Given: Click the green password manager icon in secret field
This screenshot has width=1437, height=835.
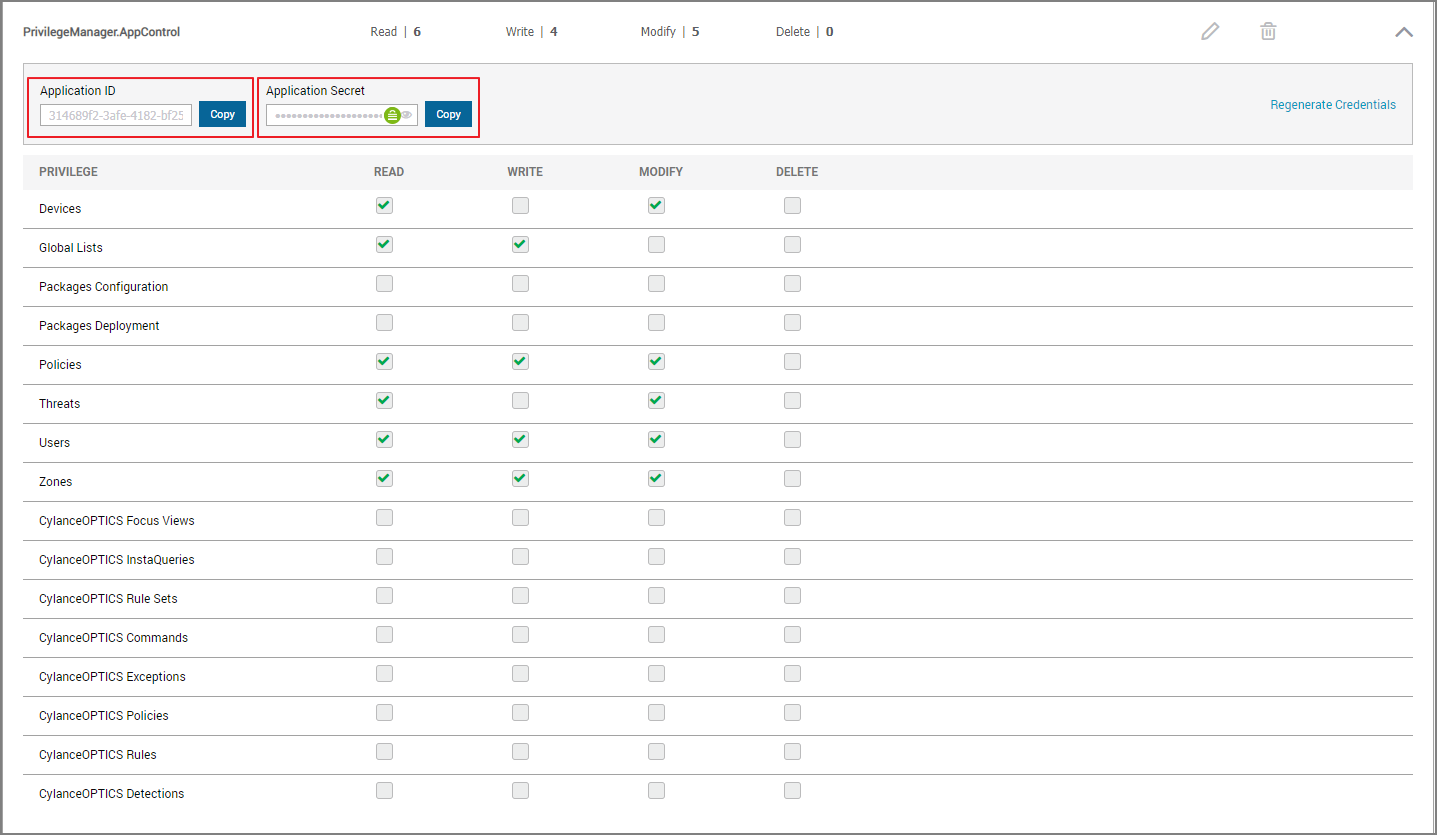Looking at the screenshot, I should tap(393, 115).
